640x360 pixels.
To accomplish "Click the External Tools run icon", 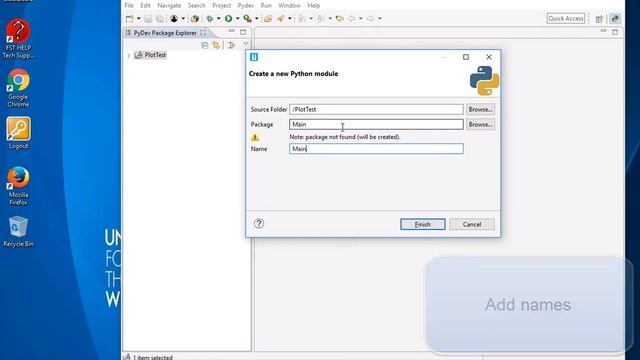I will pos(247,18).
